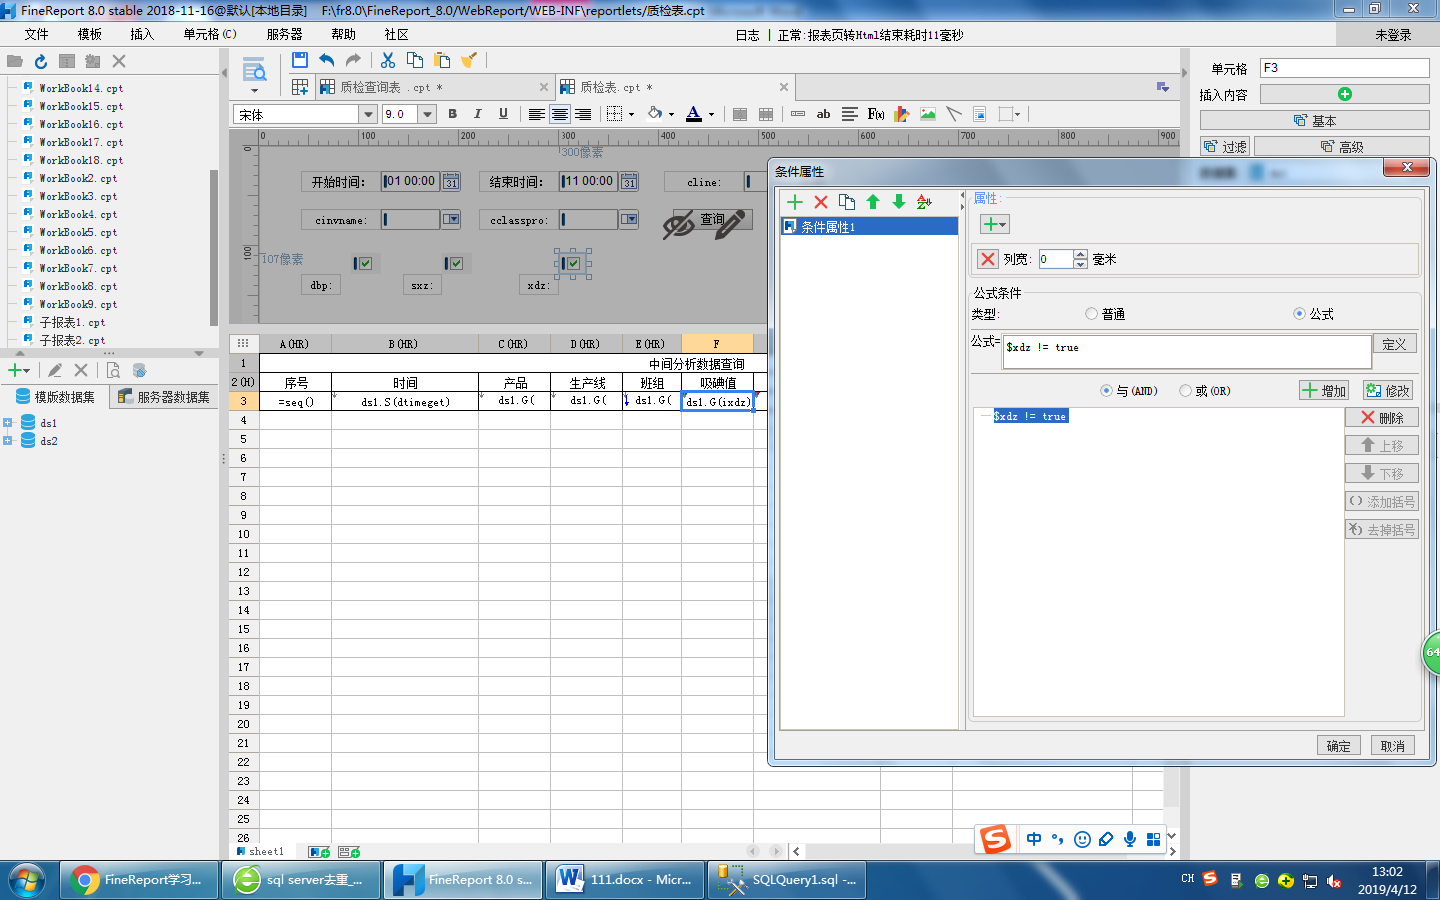Viewport: 1440px width, 900px height.
Task: Open the 插入 menu
Action: tap(142, 34)
